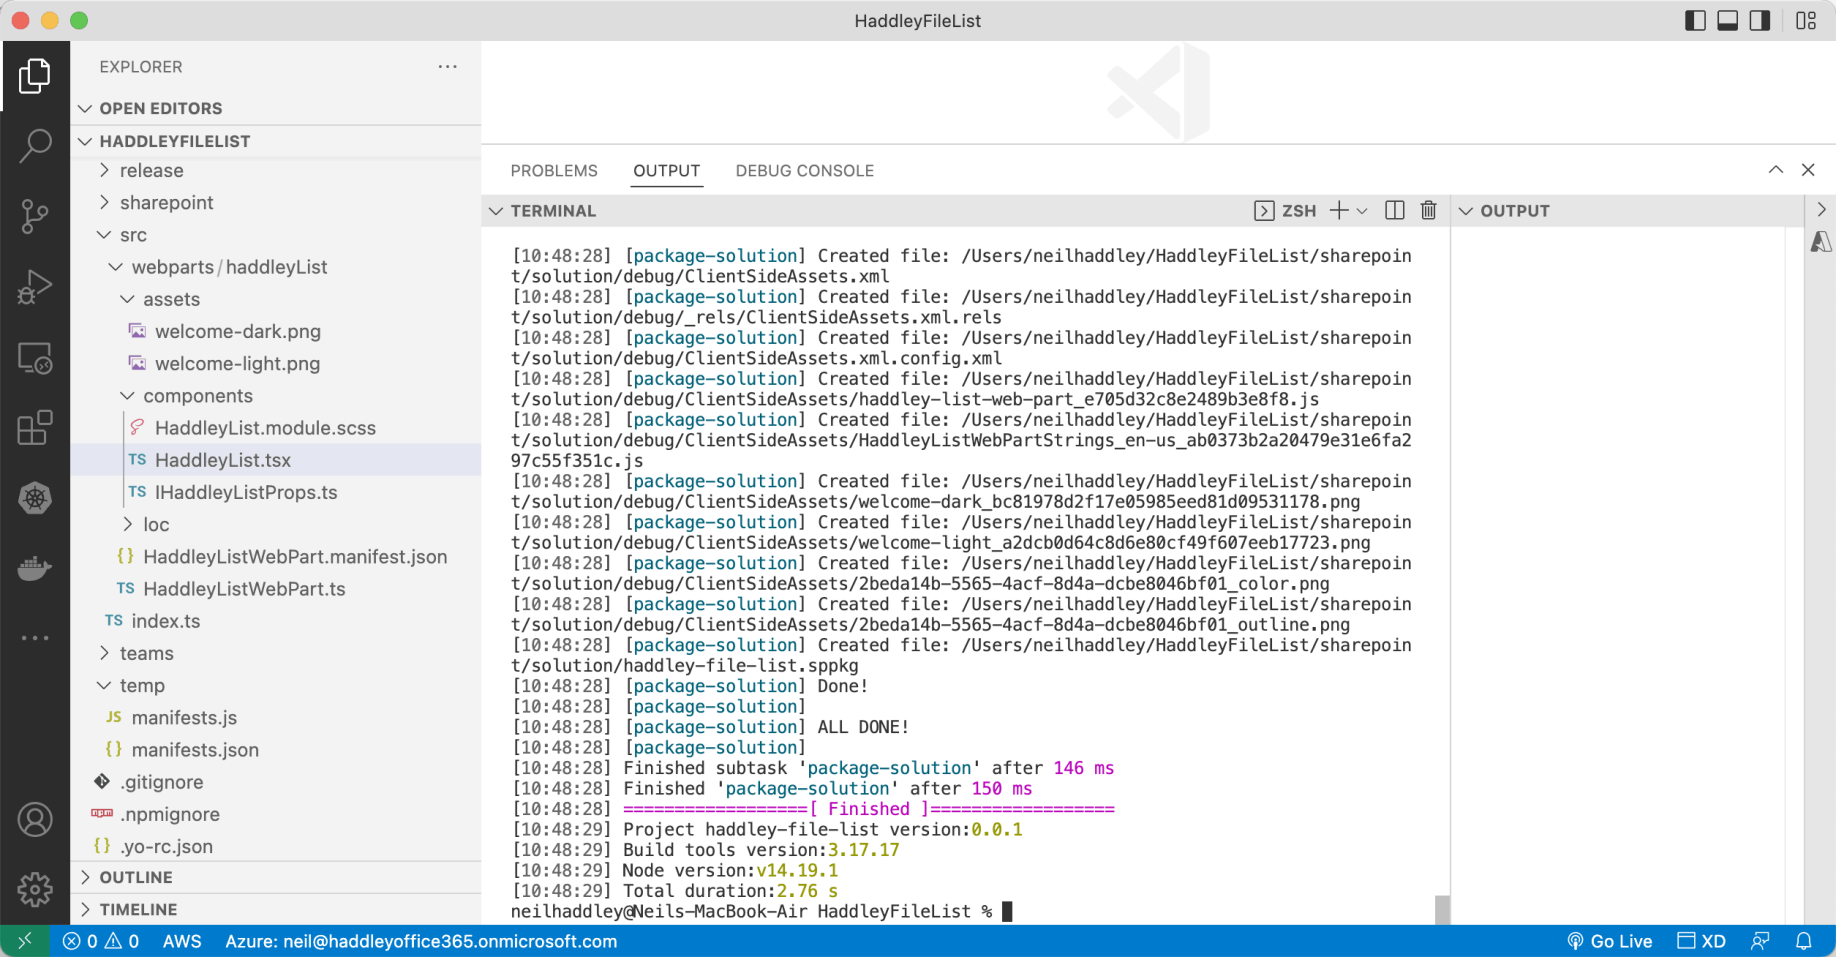1836x957 pixels.
Task: Open the remote window indicator
Action: [25, 941]
